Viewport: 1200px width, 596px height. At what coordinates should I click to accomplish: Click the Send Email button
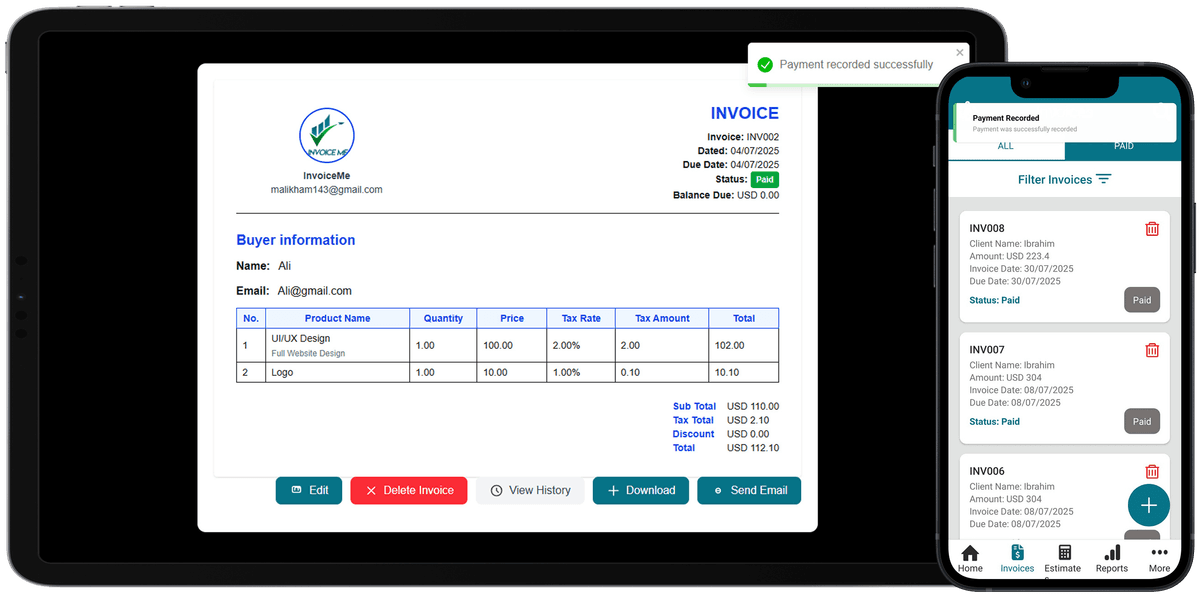click(x=749, y=490)
